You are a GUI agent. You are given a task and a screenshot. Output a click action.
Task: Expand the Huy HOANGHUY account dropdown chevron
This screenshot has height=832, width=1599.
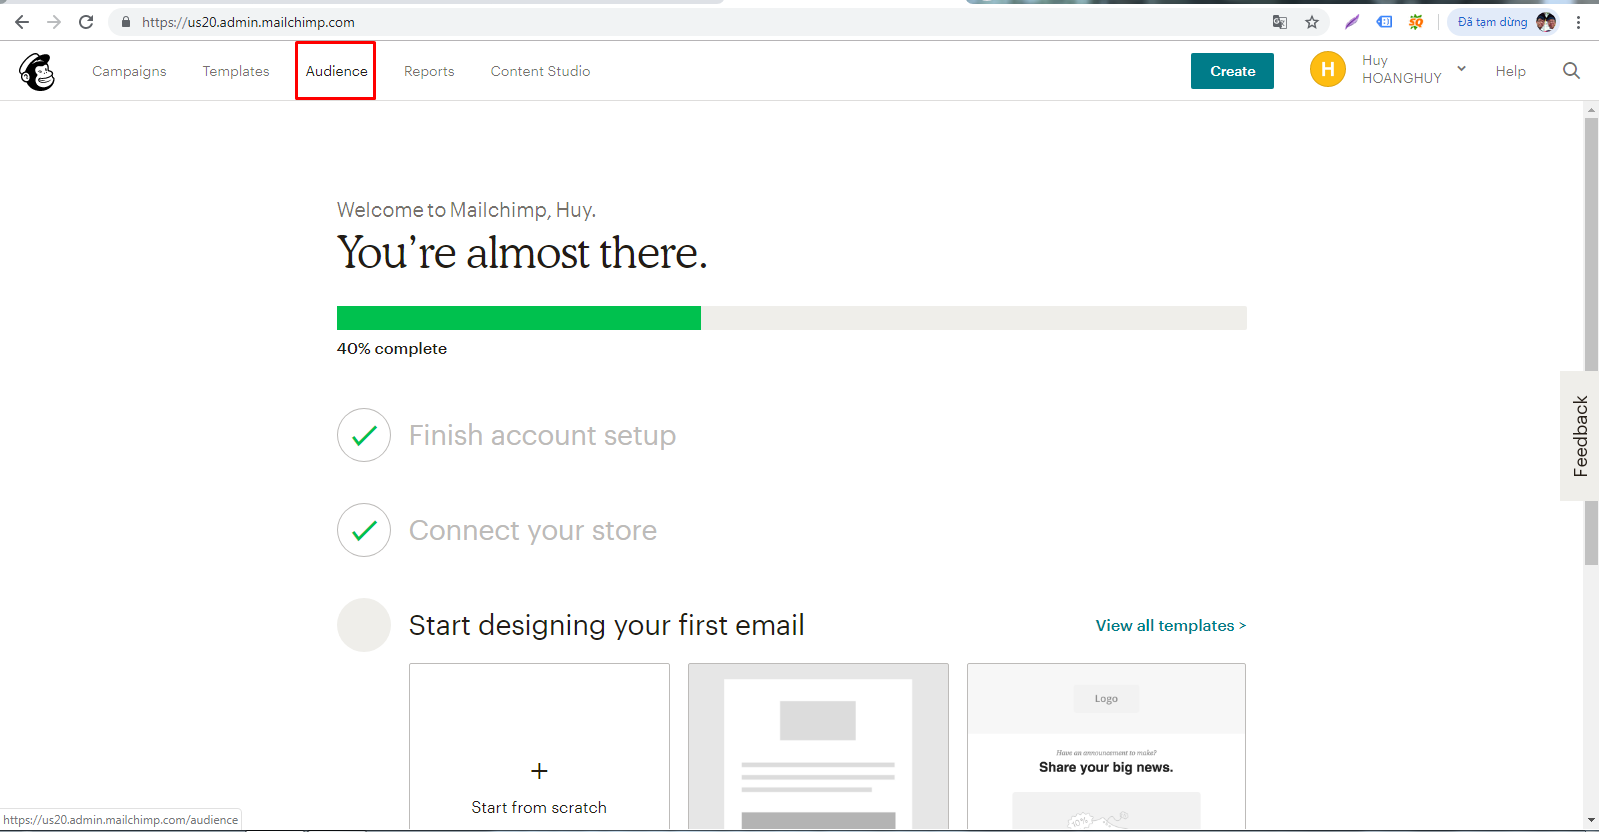click(x=1461, y=69)
